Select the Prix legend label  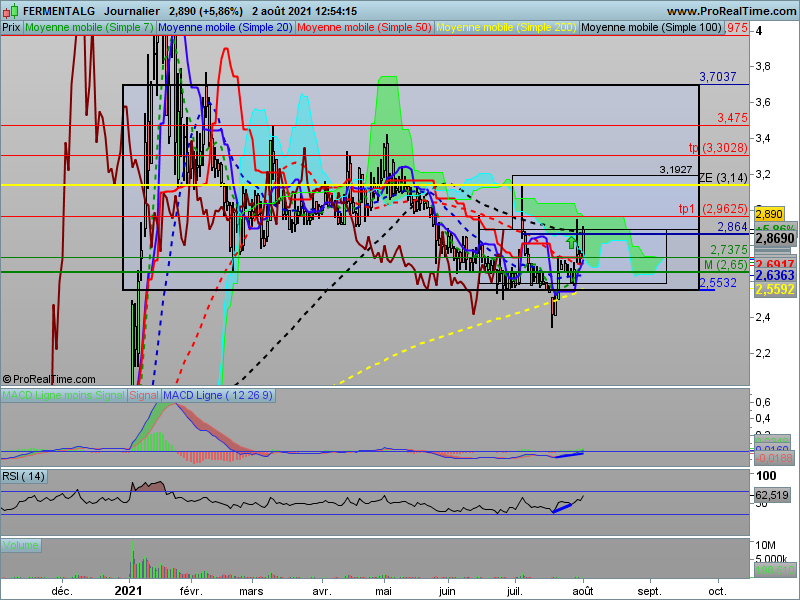pos(11,28)
